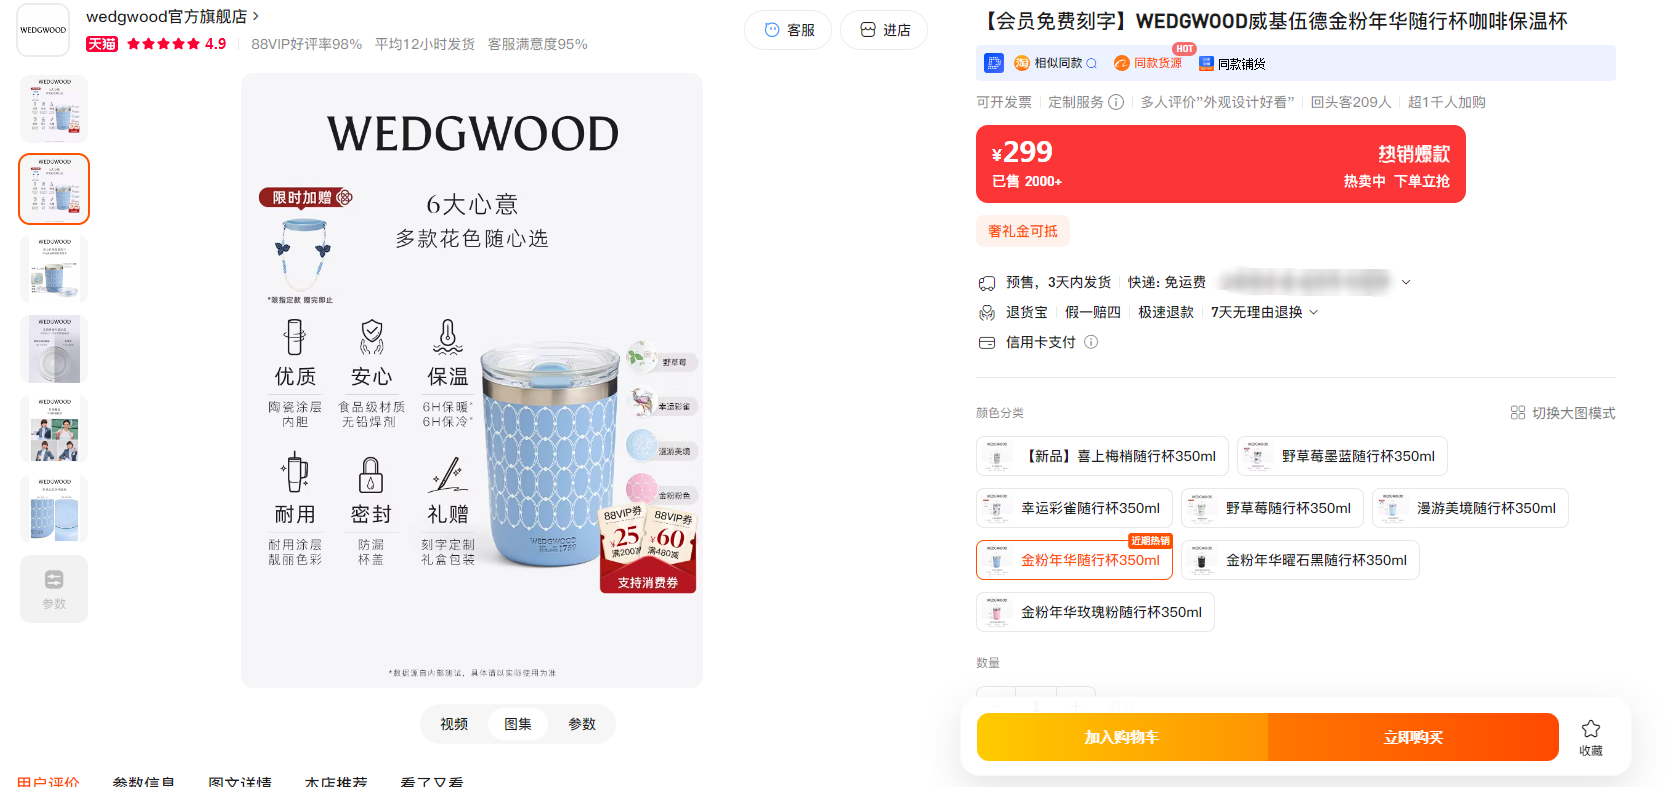1677x787 pixels.
Task: Click info icon beside 信用卡支付
Action: pyautogui.click(x=1091, y=342)
